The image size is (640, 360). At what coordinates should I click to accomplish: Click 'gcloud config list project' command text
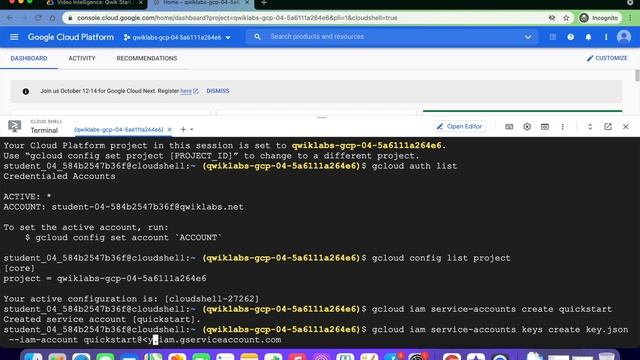click(x=441, y=258)
